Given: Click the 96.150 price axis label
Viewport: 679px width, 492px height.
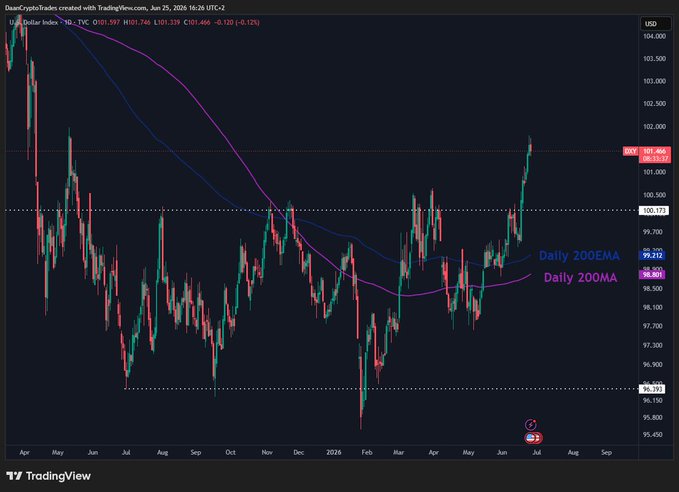Looking at the screenshot, I should [x=653, y=400].
